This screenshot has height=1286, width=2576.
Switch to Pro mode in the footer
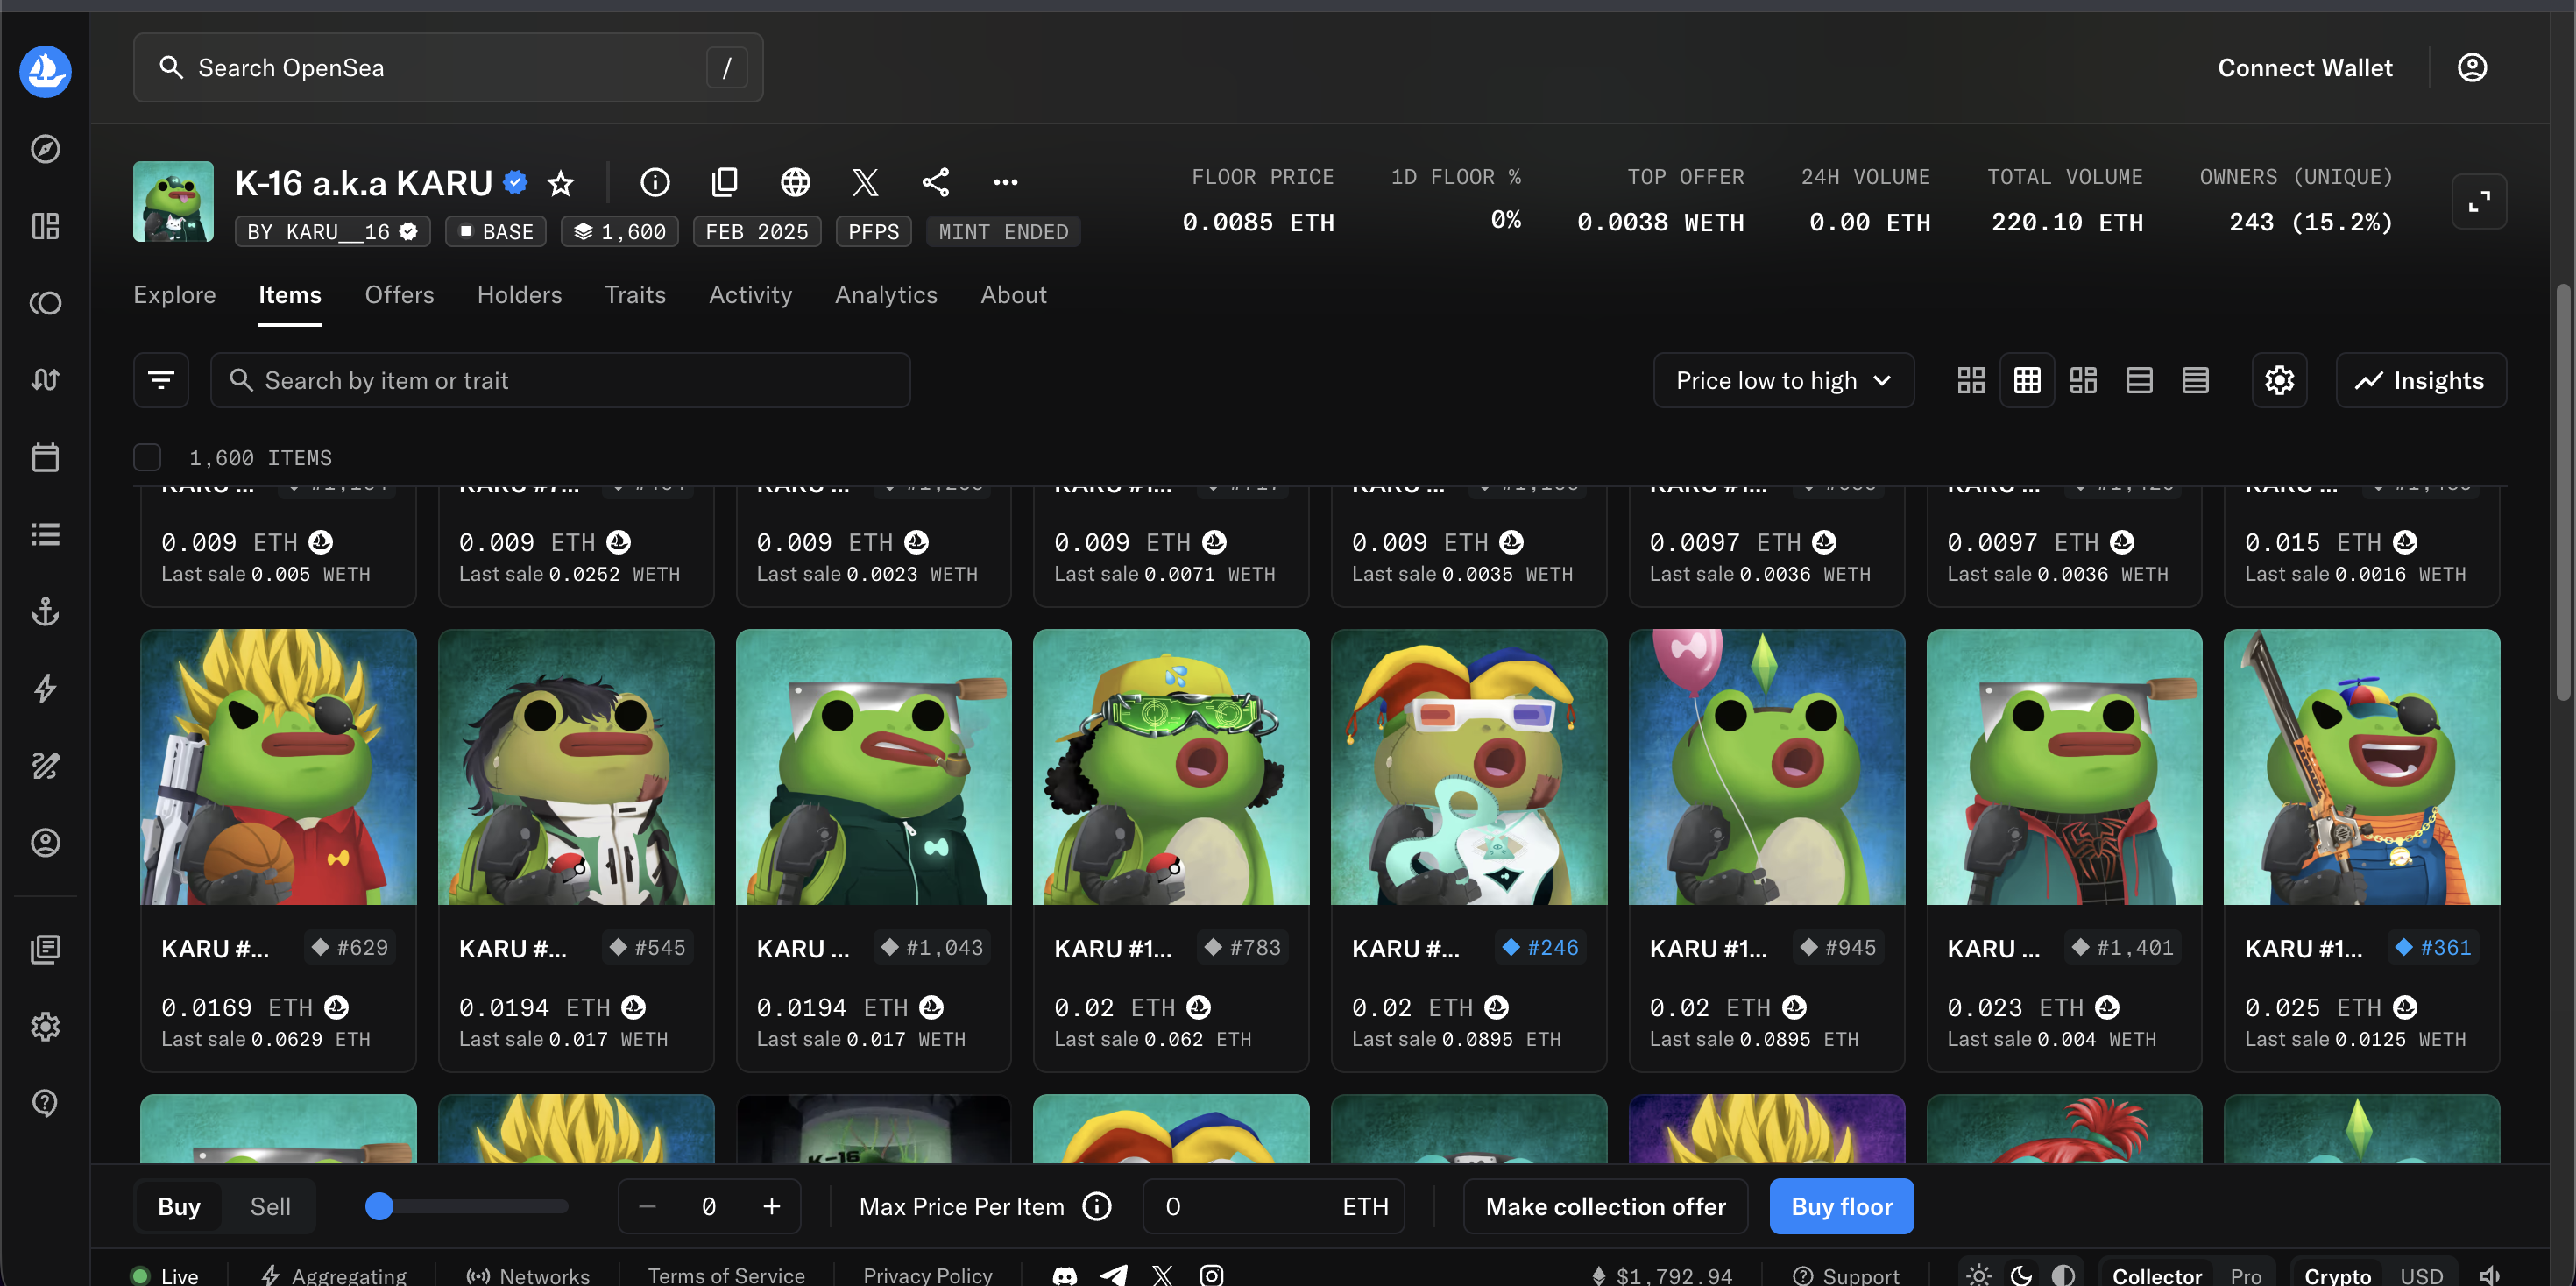(2245, 1276)
